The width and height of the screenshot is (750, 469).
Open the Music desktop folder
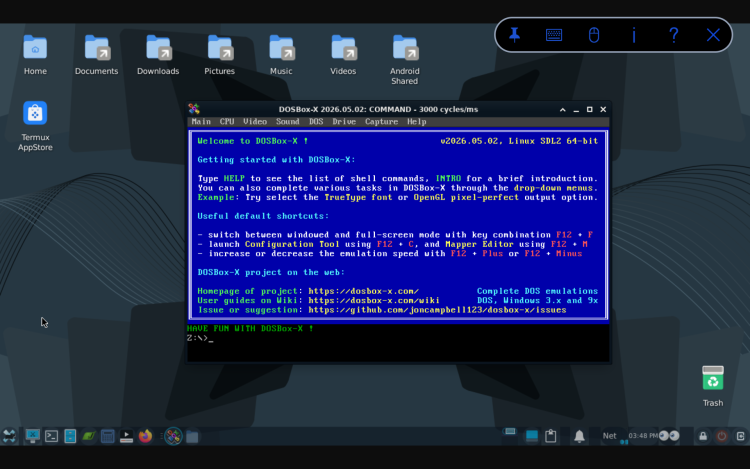(x=281, y=55)
